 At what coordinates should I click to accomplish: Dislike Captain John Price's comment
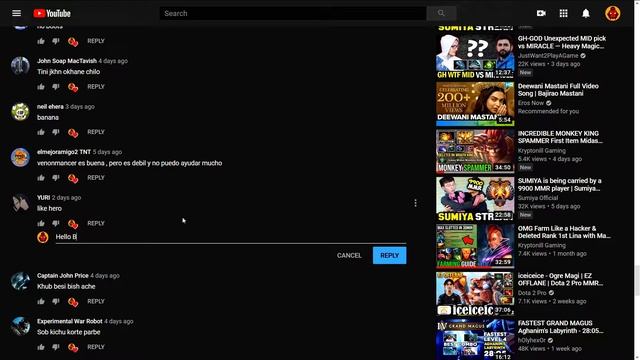(56, 301)
